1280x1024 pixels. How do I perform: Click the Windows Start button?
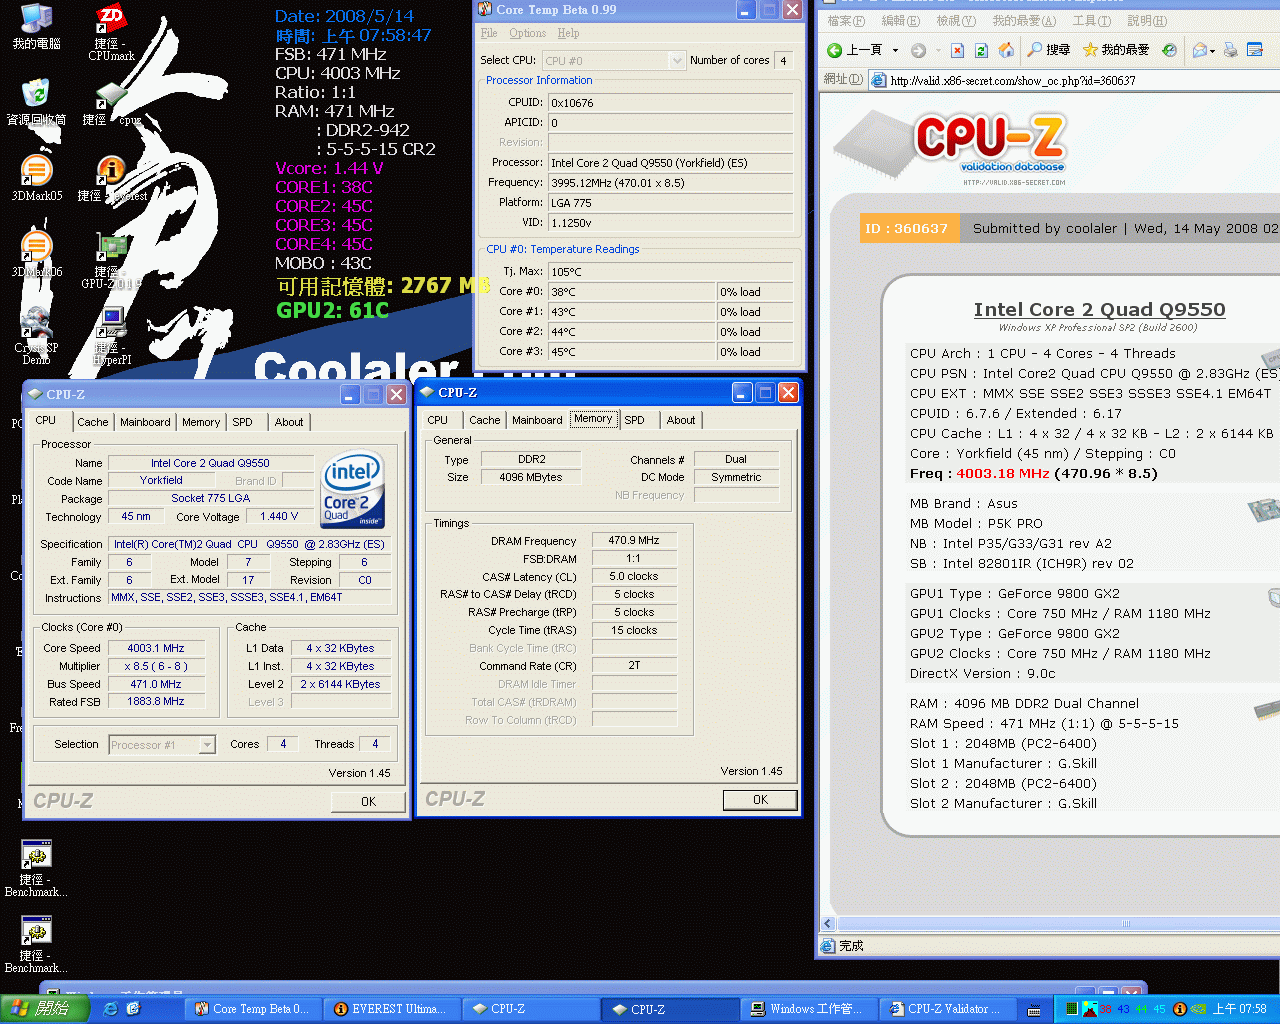click(42, 1009)
